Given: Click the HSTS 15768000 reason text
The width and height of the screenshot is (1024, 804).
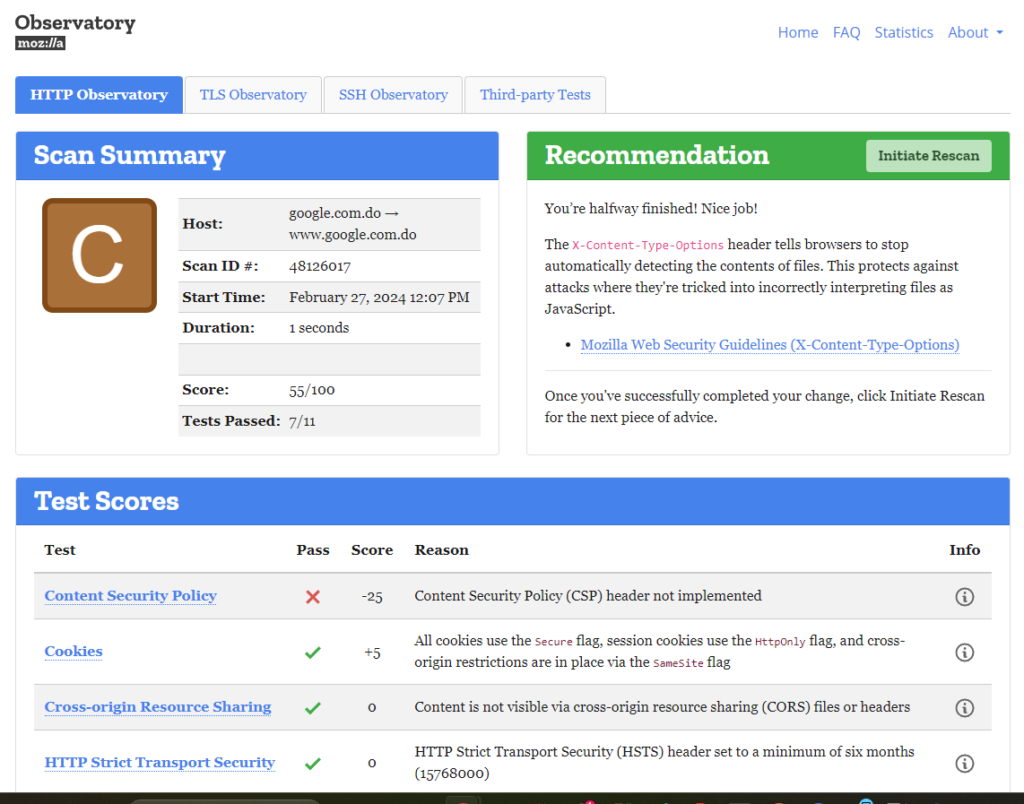Looking at the screenshot, I should [x=664, y=762].
